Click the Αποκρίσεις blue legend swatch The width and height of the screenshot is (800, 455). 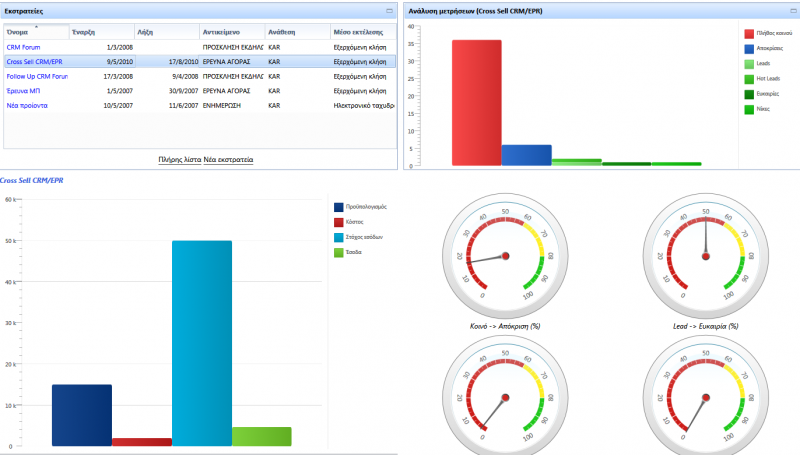[749, 49]
